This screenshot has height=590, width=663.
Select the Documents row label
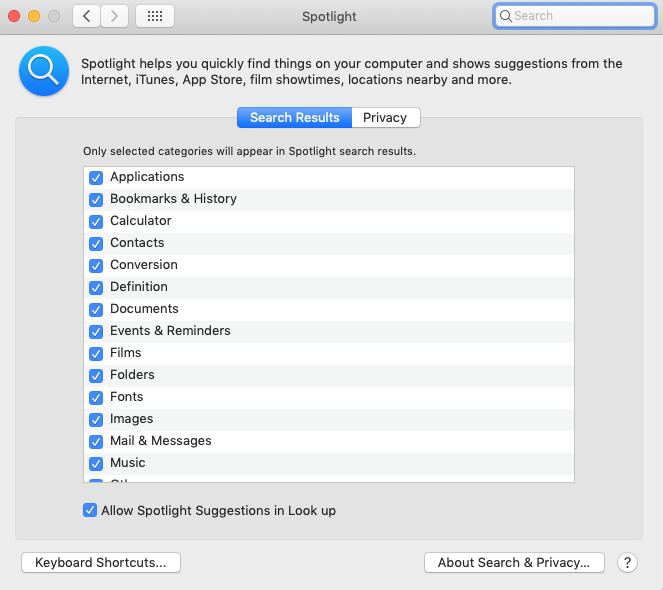click(x=144, y=309)
